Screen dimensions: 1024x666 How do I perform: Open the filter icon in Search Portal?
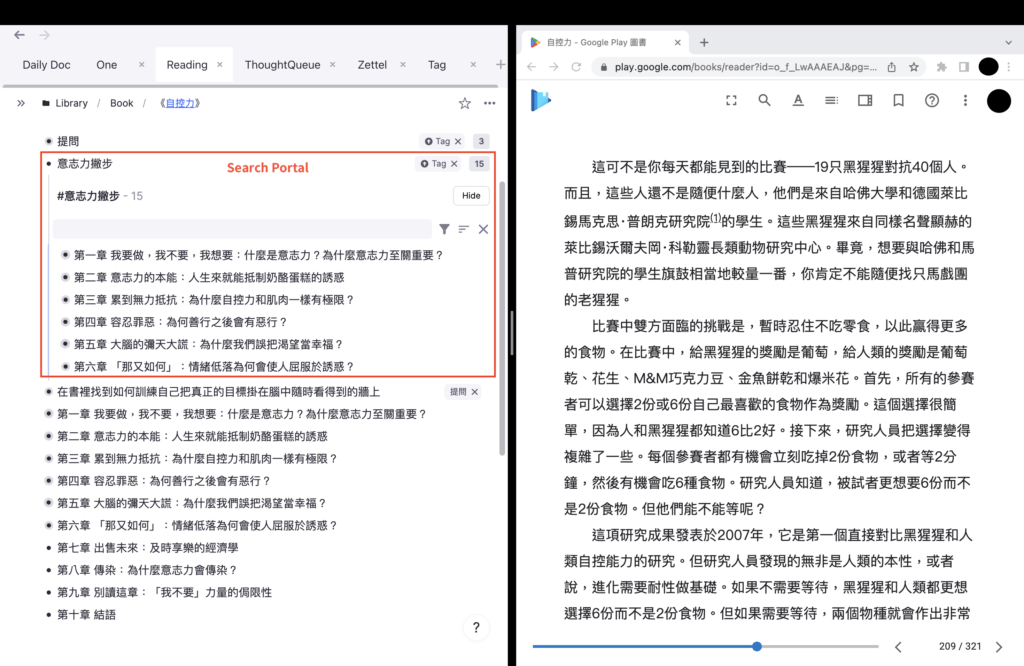(444, 229)
